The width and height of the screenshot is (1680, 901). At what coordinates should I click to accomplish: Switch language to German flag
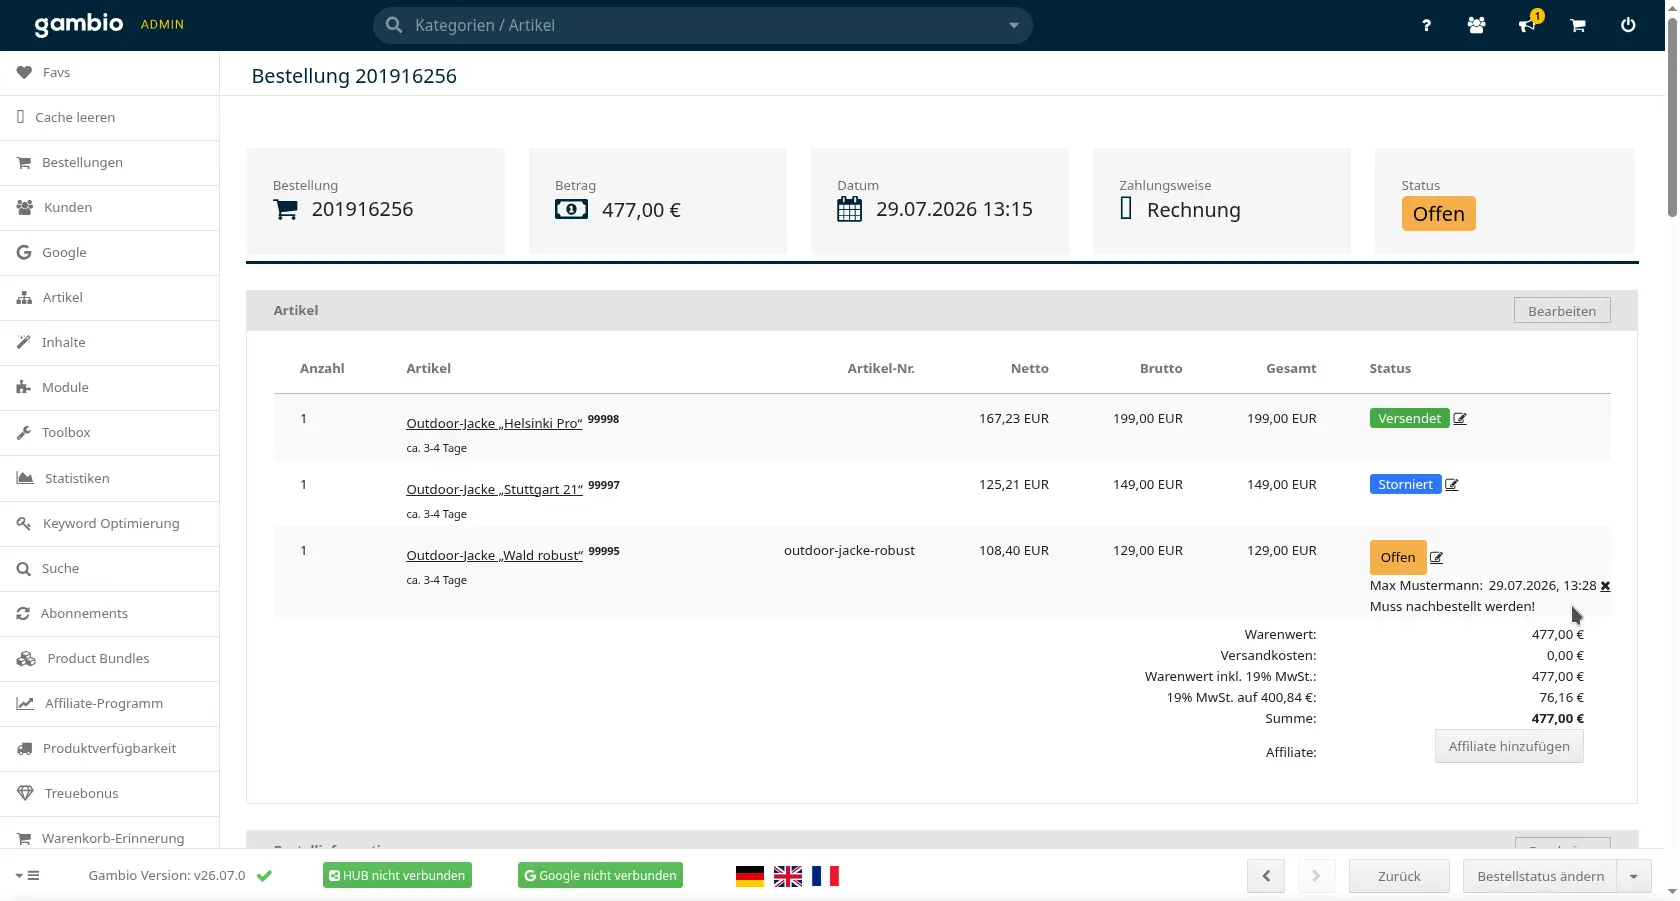[750, 876]
